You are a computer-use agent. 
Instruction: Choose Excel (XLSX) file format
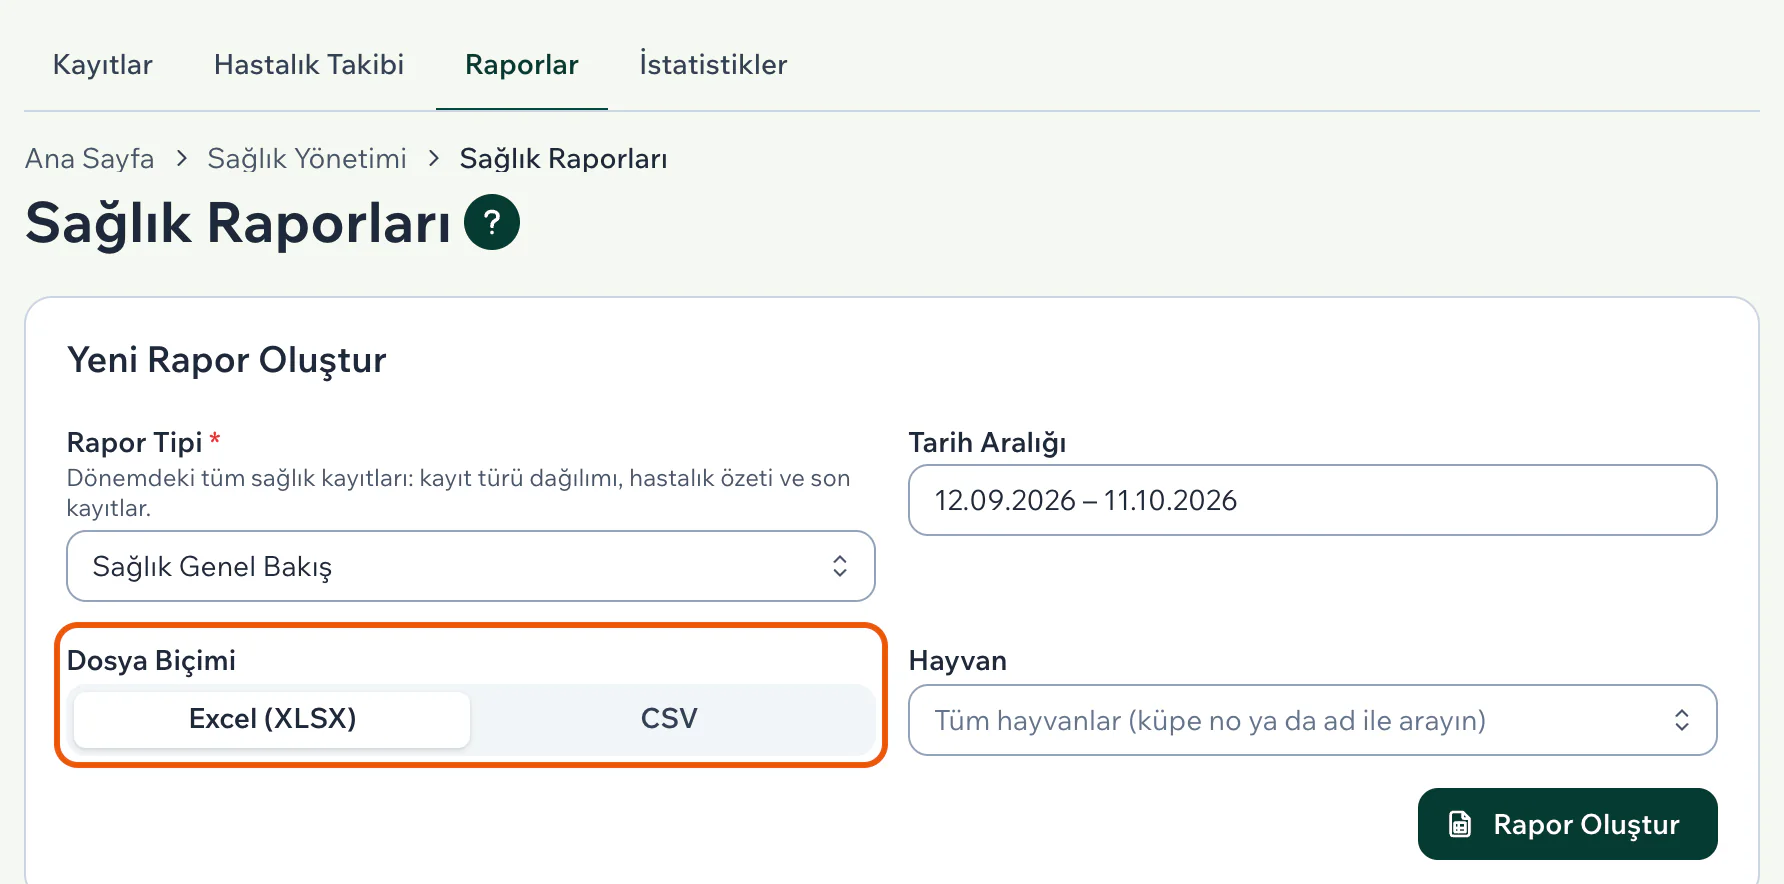click(272, 719)
